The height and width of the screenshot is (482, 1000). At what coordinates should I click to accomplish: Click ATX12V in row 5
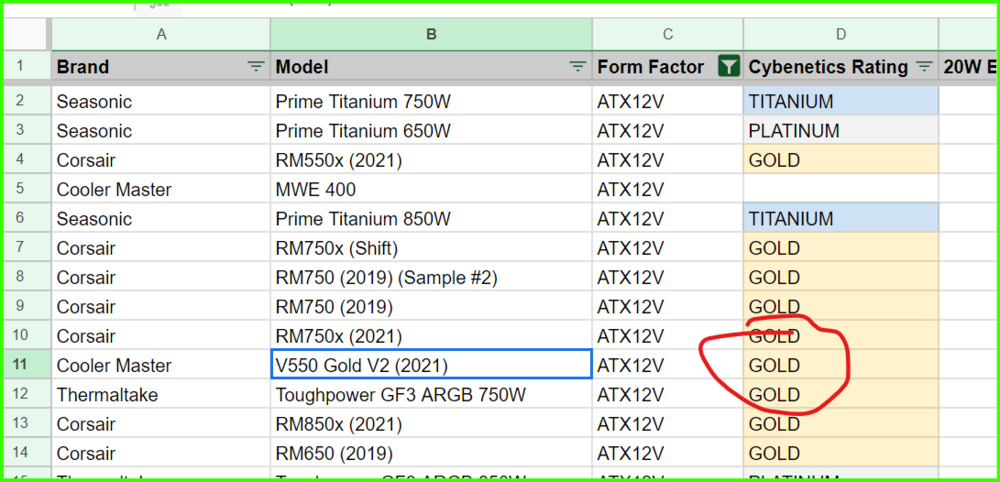[x=668, y=189]
